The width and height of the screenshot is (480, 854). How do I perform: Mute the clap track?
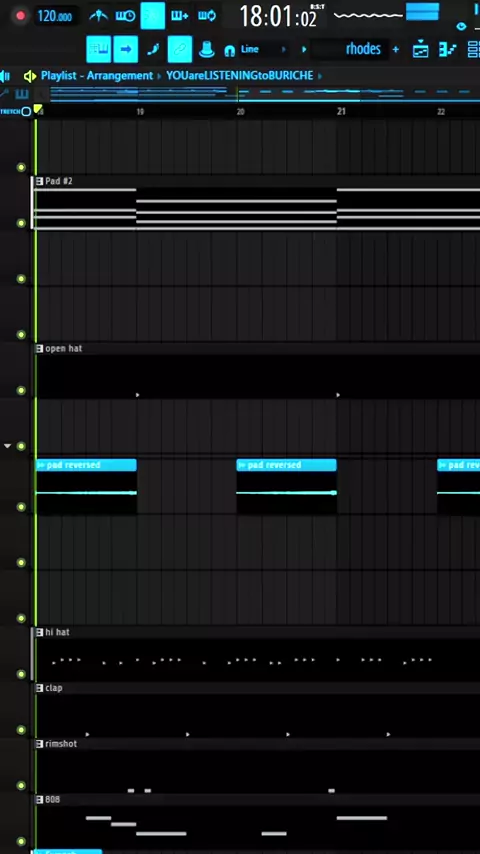click(21, 730)
